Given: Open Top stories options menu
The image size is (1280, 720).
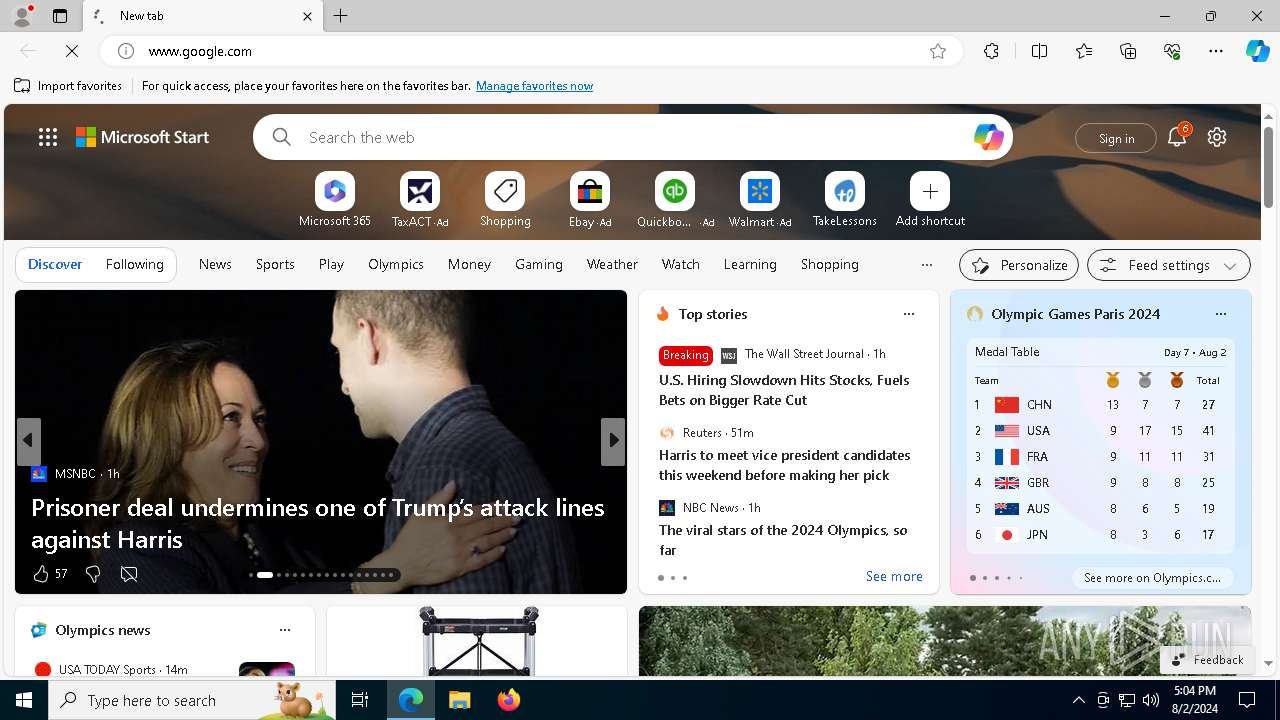Looking at the screenshot, I should (909, 314).
